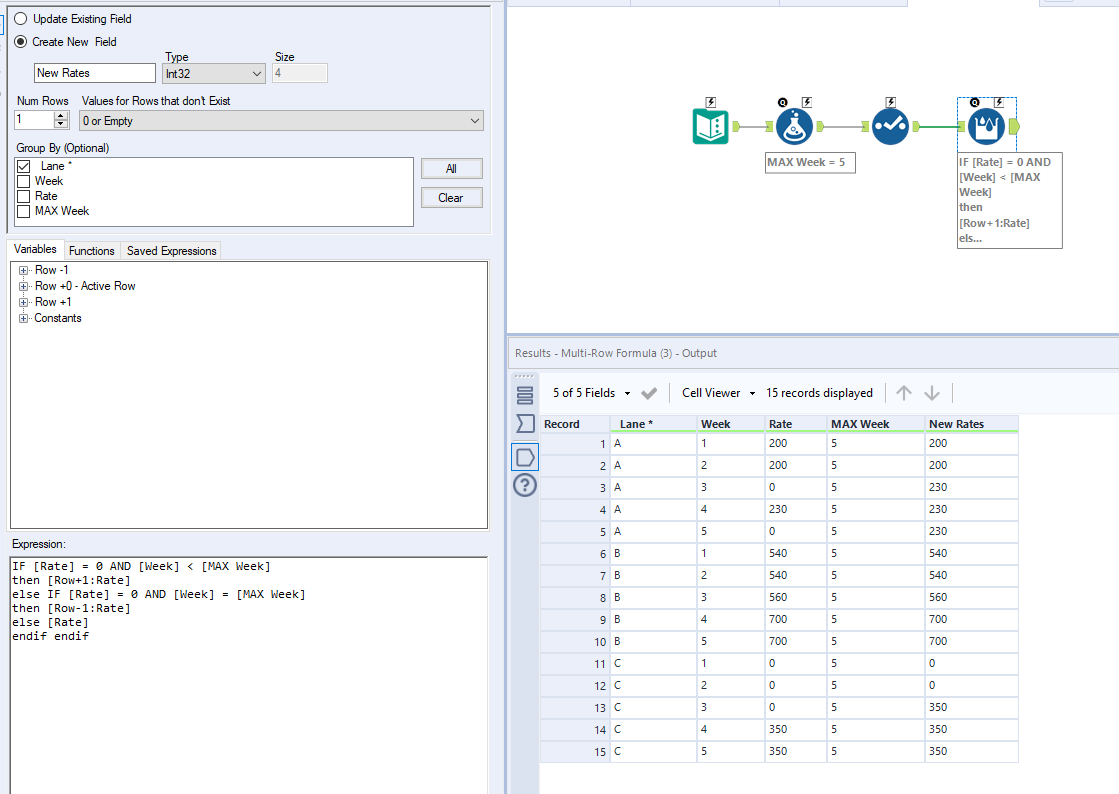Uncheck the Lane * group by checkbox
The width and height of the screenshot is (1119, 794).
pos(22,166)
